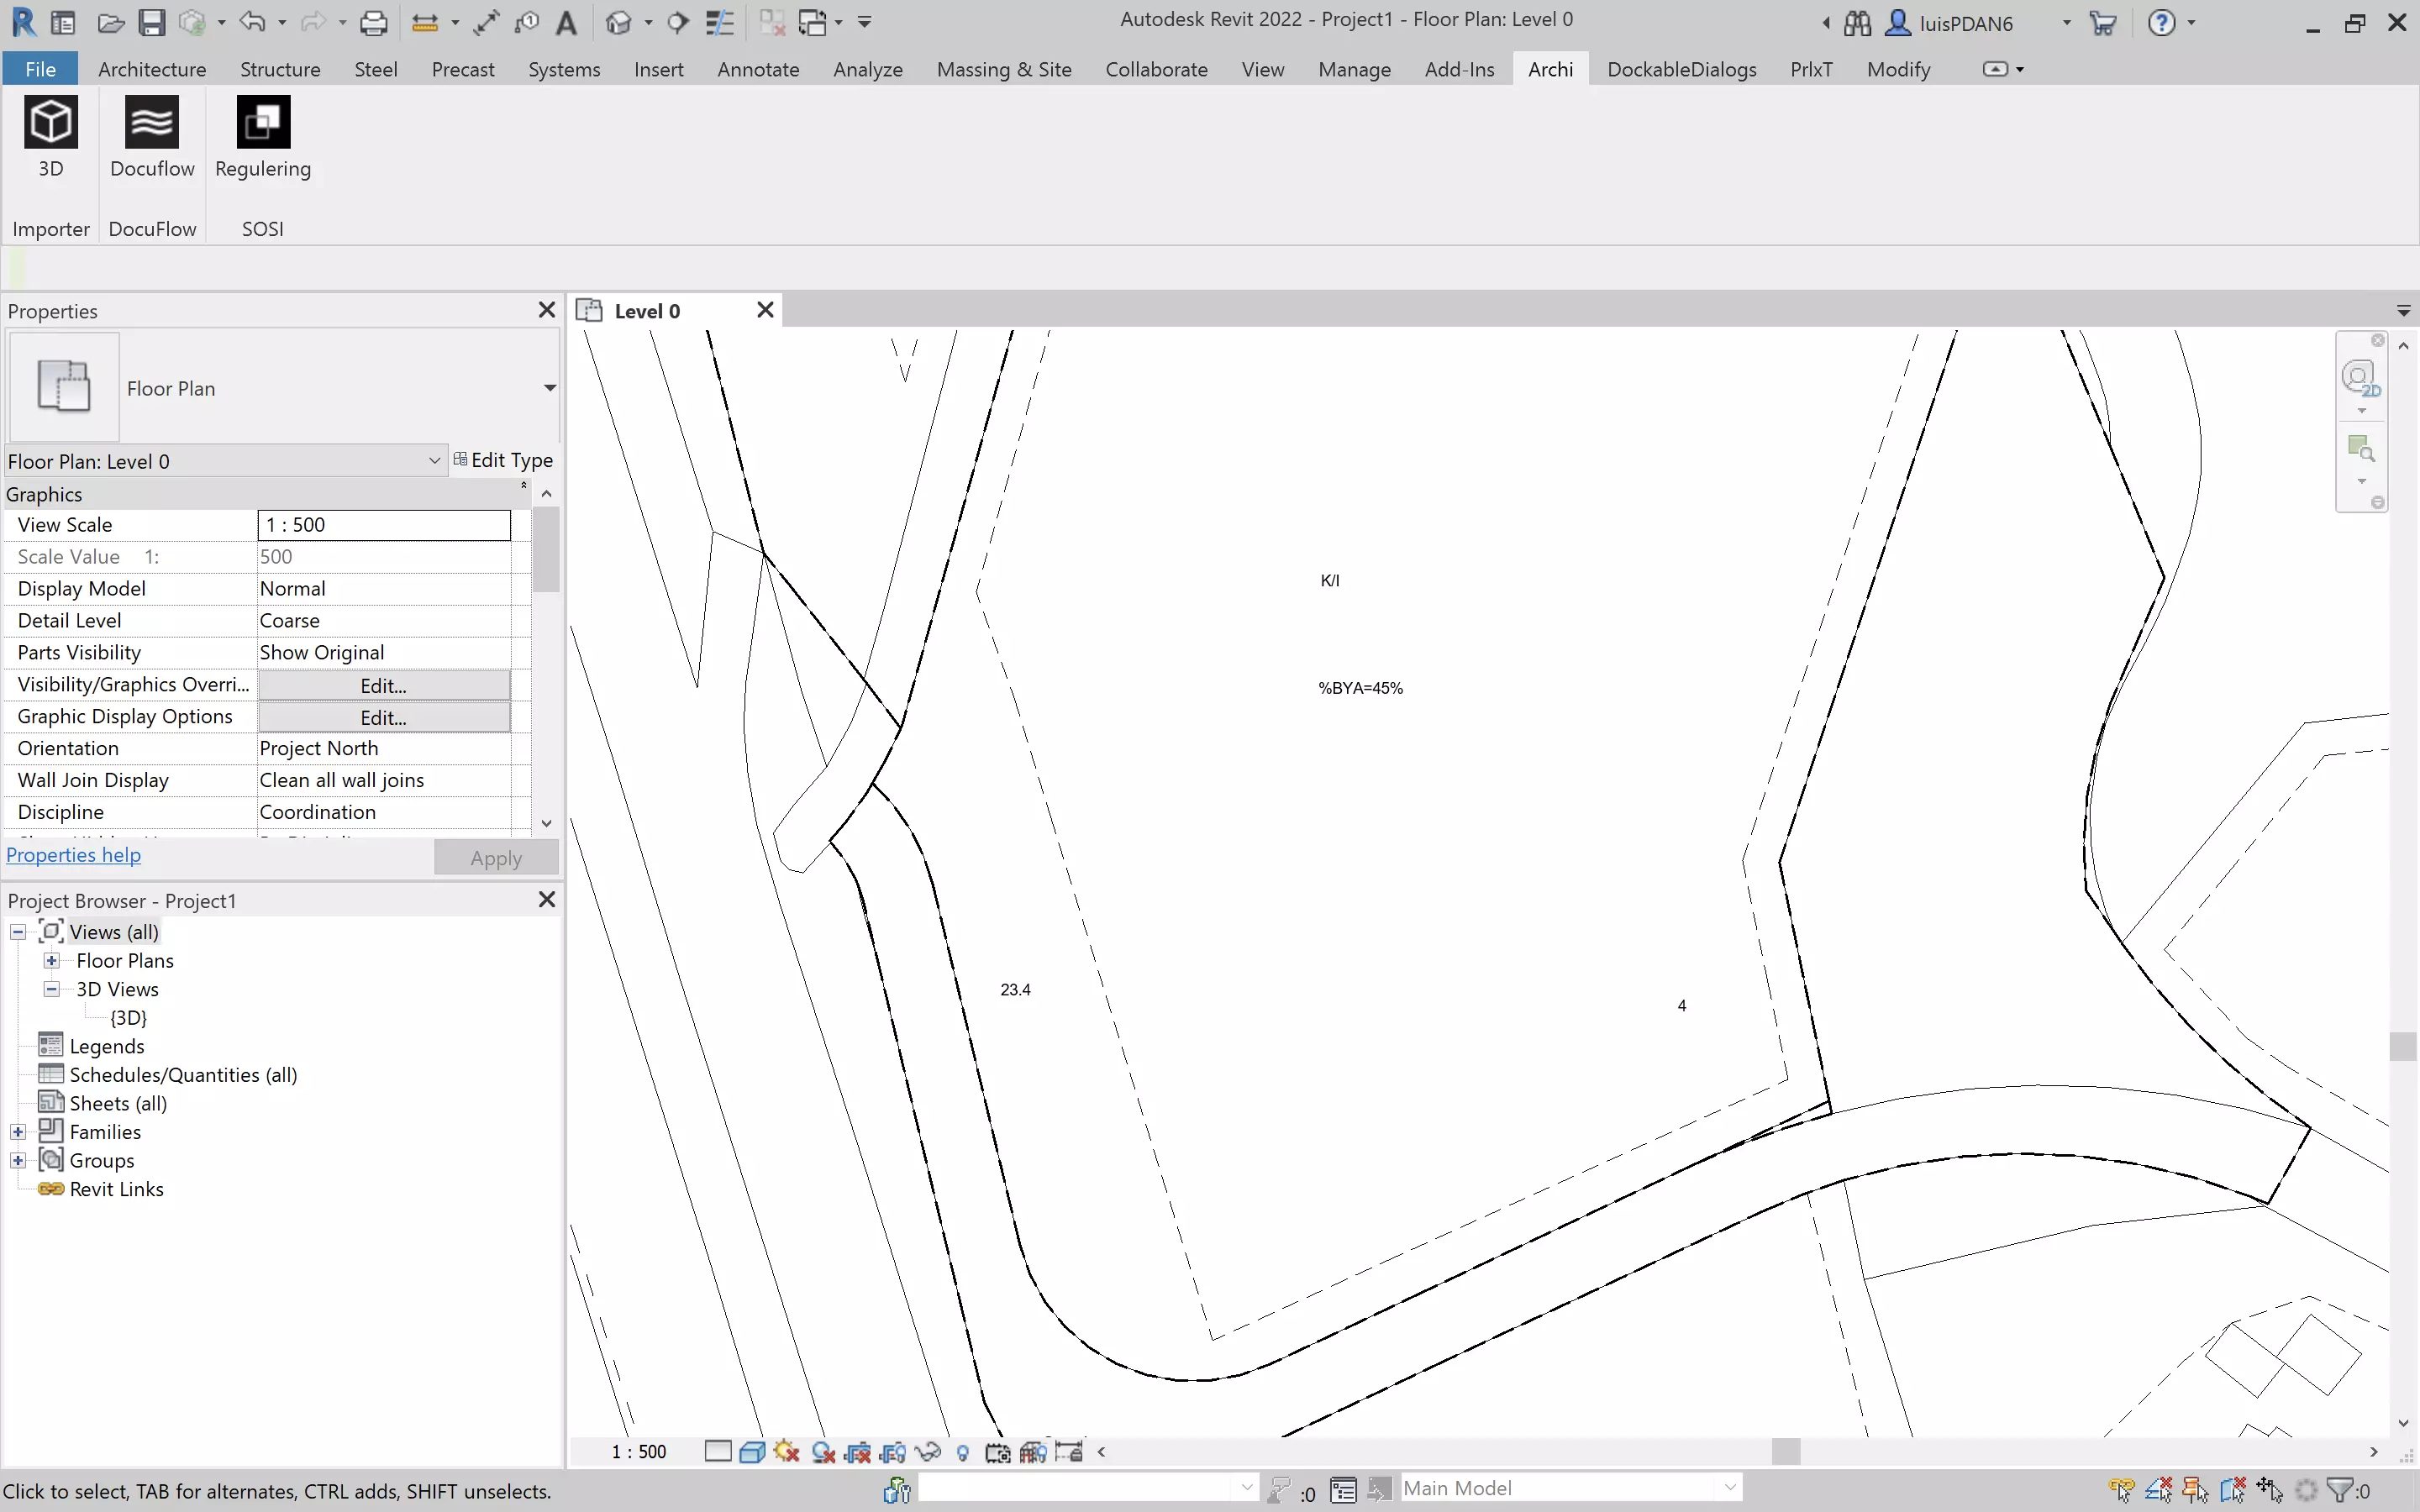Click Temporary Hide/Isolate sunglasses icon

[x=928, y=1452]
